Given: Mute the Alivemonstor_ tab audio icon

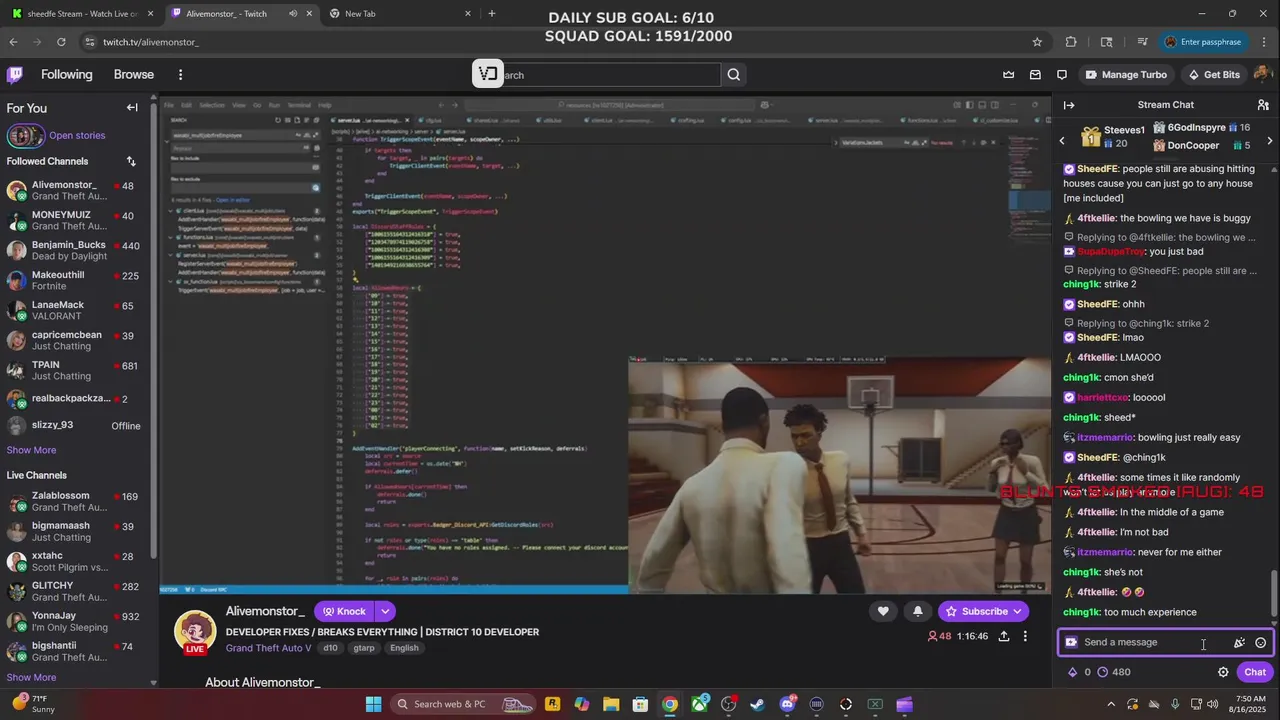Looking at the screenshot, I should click(x=293, y=14).
